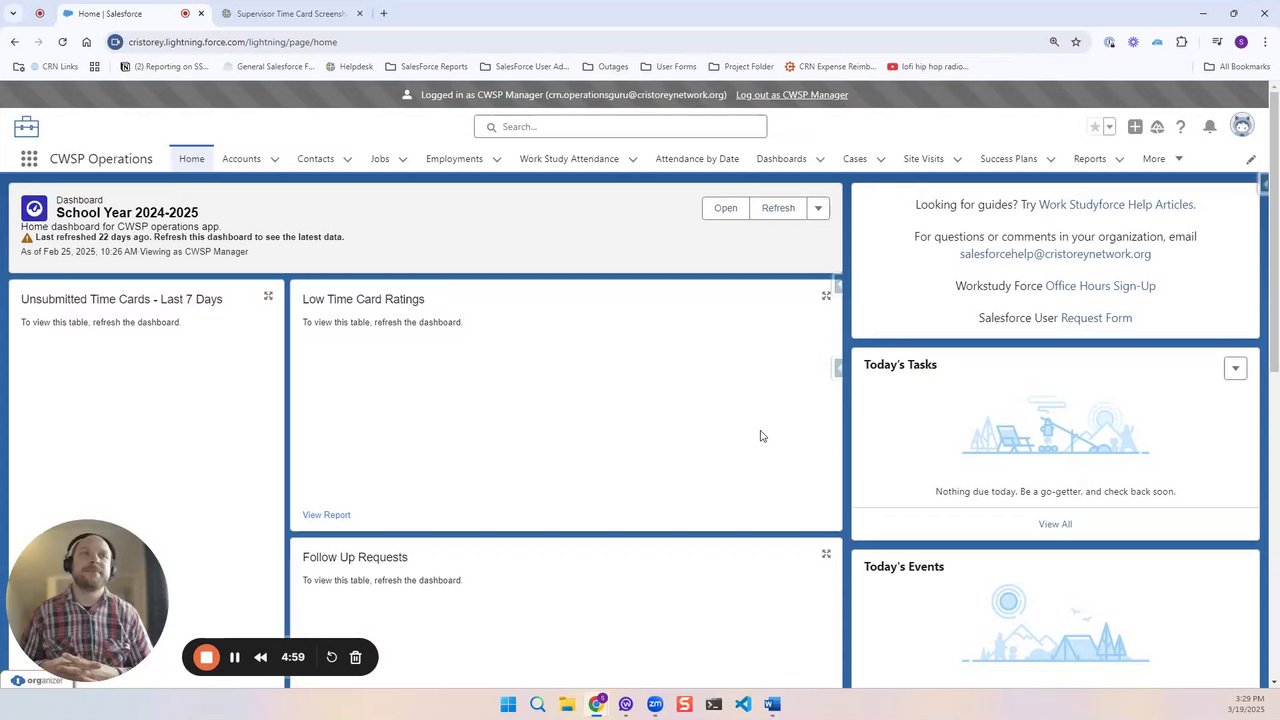Open the Jobs tab dropdown chevron
This screenshot has height=720, width=1280.
coord(402,159)
